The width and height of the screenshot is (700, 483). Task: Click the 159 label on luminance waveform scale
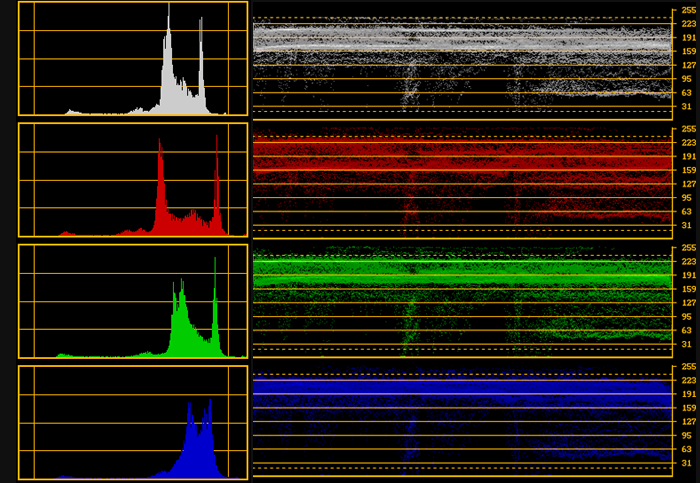click(689, 52)
